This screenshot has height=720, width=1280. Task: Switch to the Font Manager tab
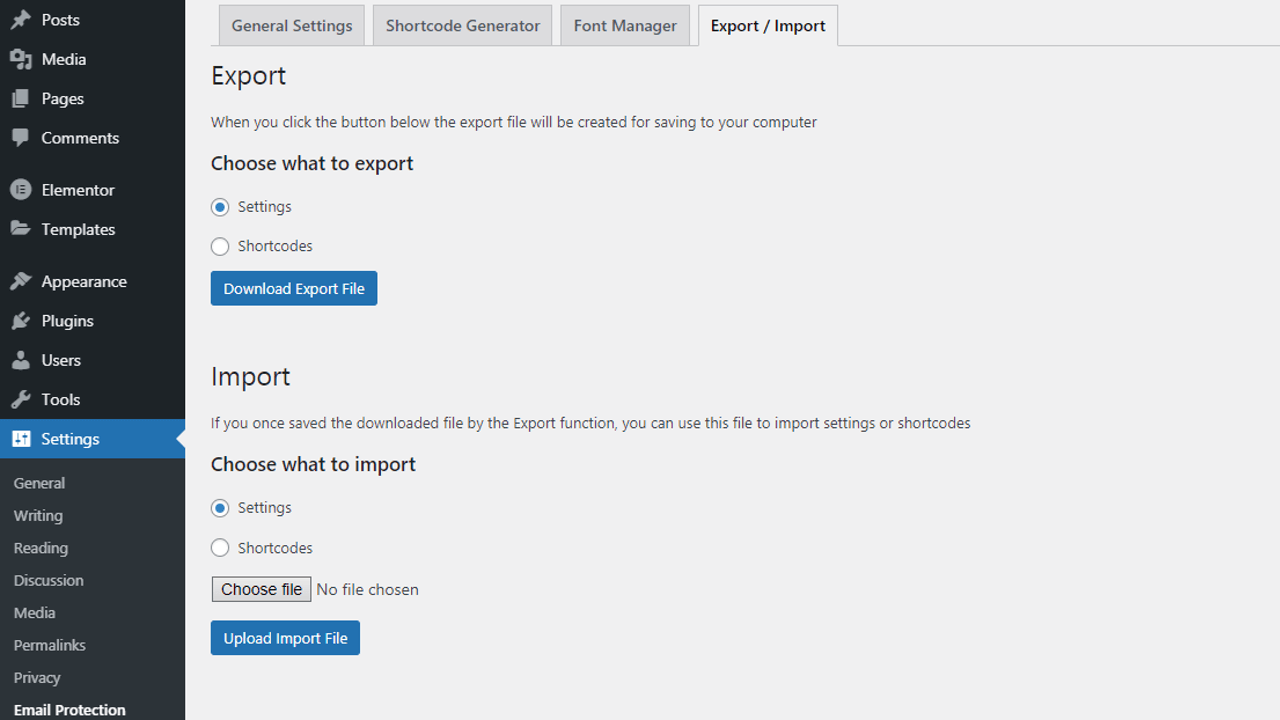[624, 25]
